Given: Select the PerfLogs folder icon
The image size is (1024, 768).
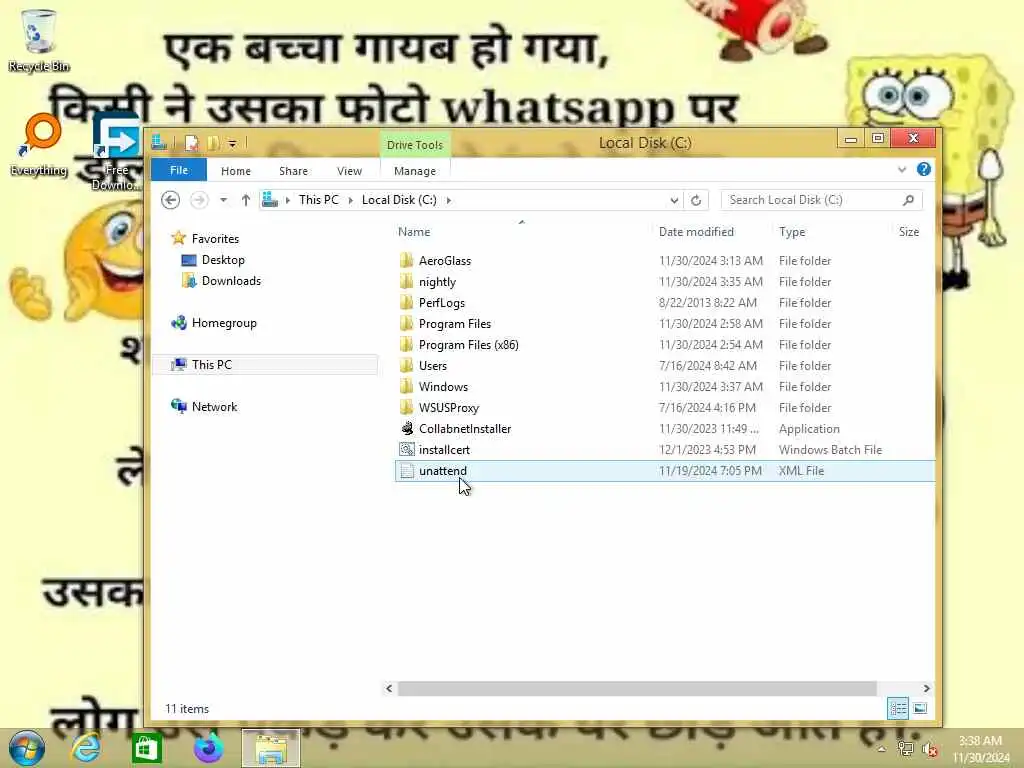Looking at the screenshot, I should coord(407,302).
